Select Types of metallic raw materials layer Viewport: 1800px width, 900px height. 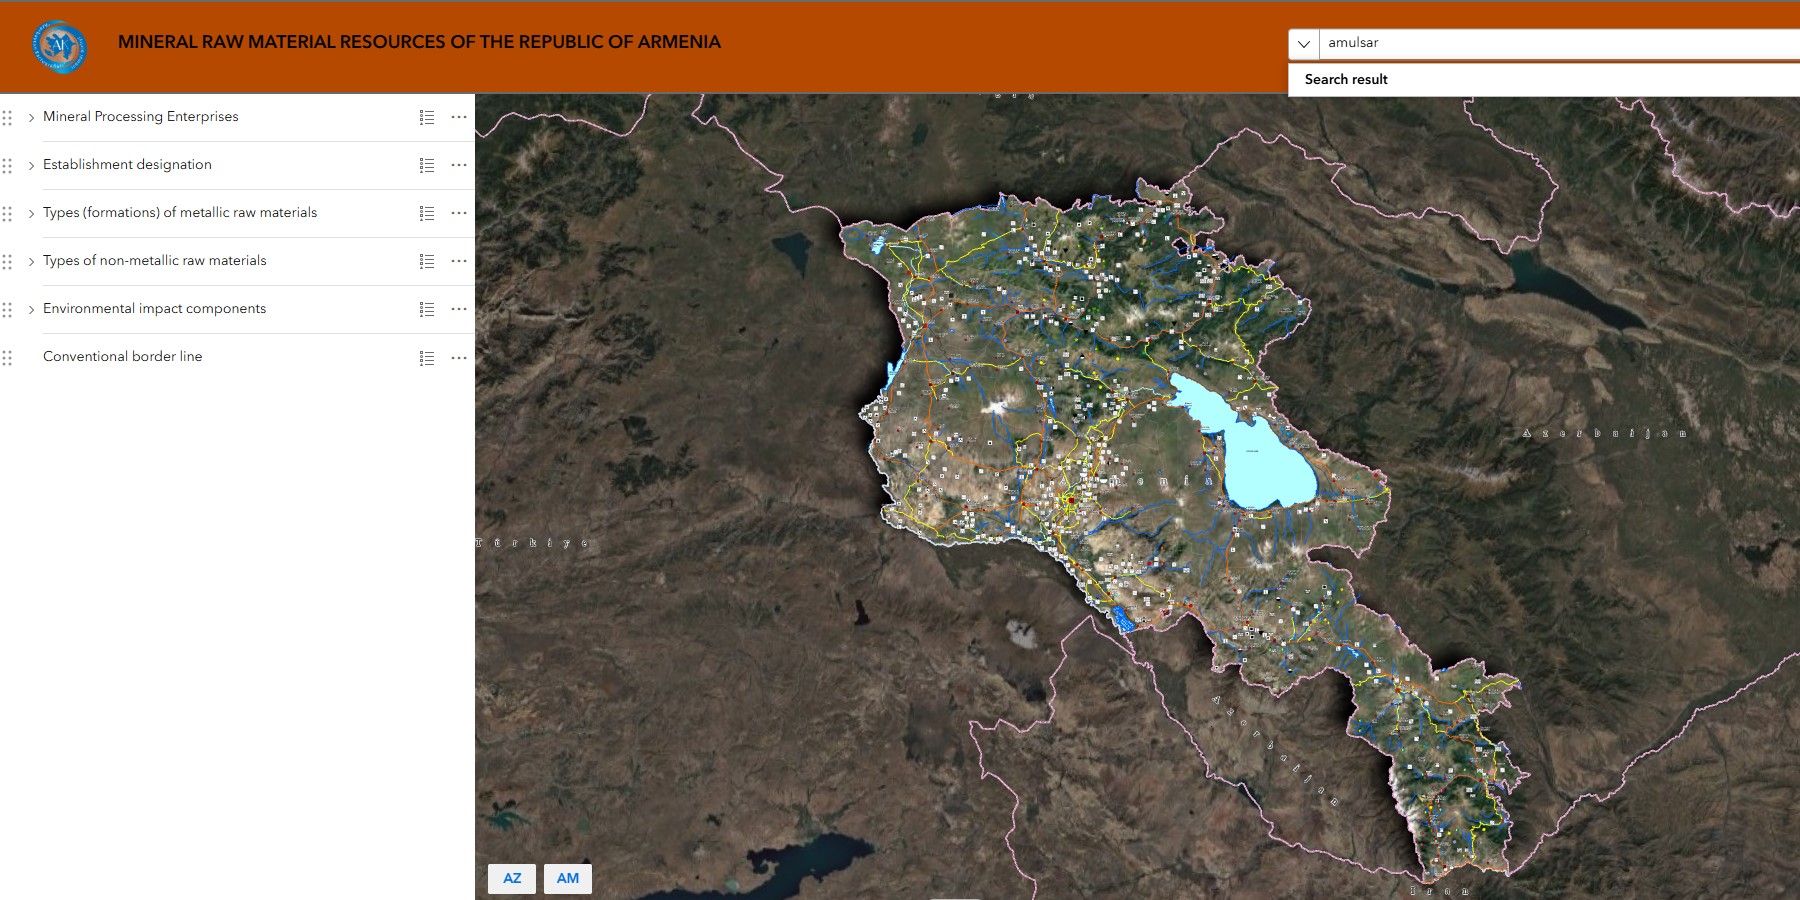pyautogui.click(x=180, y=213)
